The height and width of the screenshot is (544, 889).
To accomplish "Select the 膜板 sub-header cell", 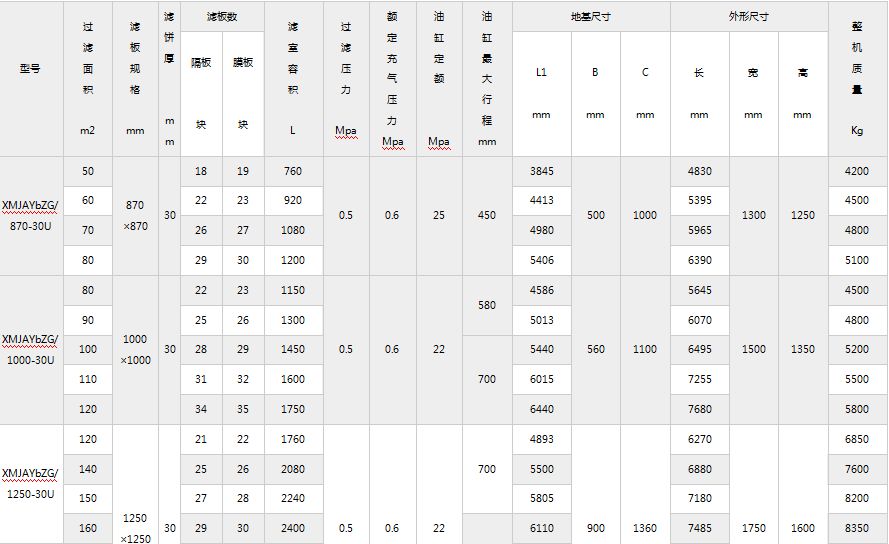I will (243, 62).
